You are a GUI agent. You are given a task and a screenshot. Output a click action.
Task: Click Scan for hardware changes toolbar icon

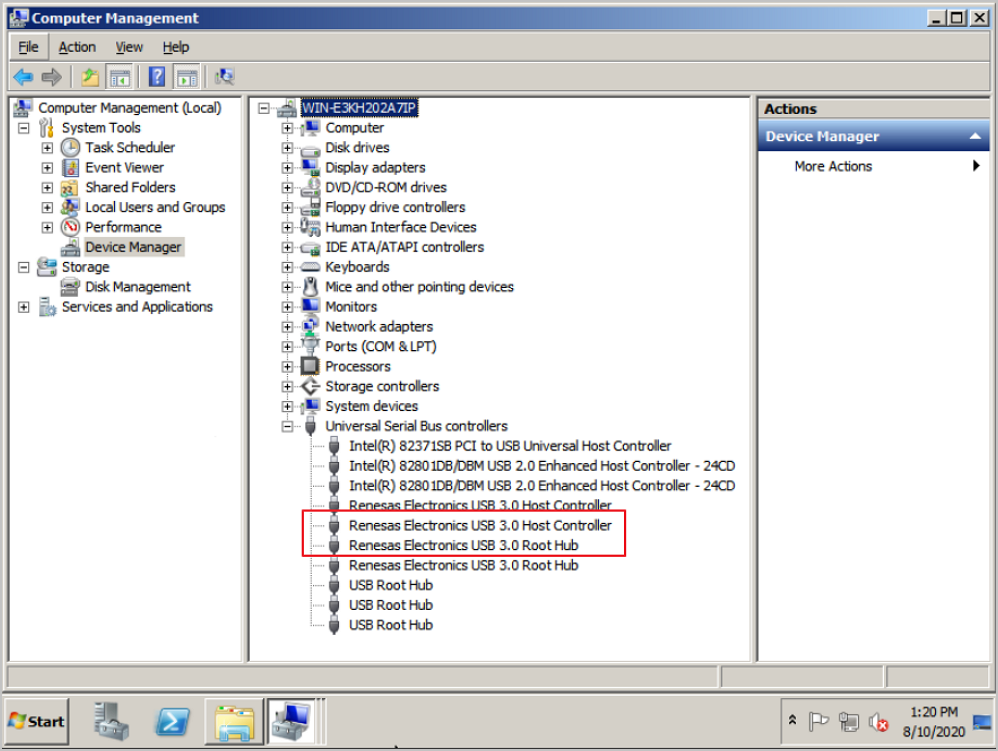[225, 77]
